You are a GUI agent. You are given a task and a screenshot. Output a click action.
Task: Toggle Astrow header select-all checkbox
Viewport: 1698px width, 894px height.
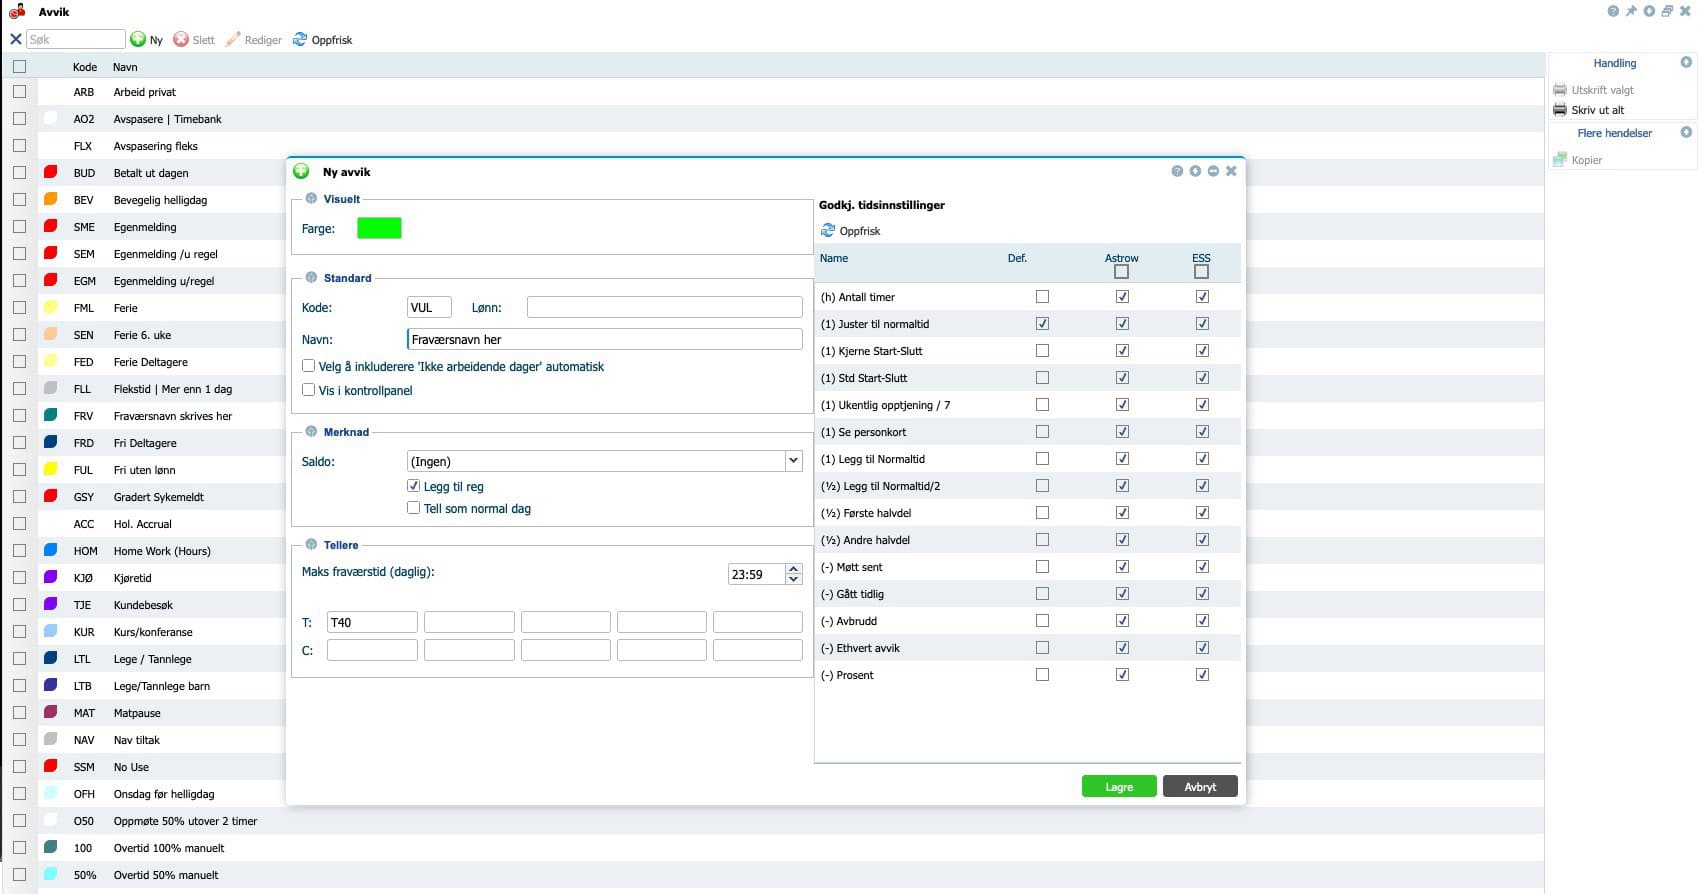pyautogui.click(x=1121, y=272)
